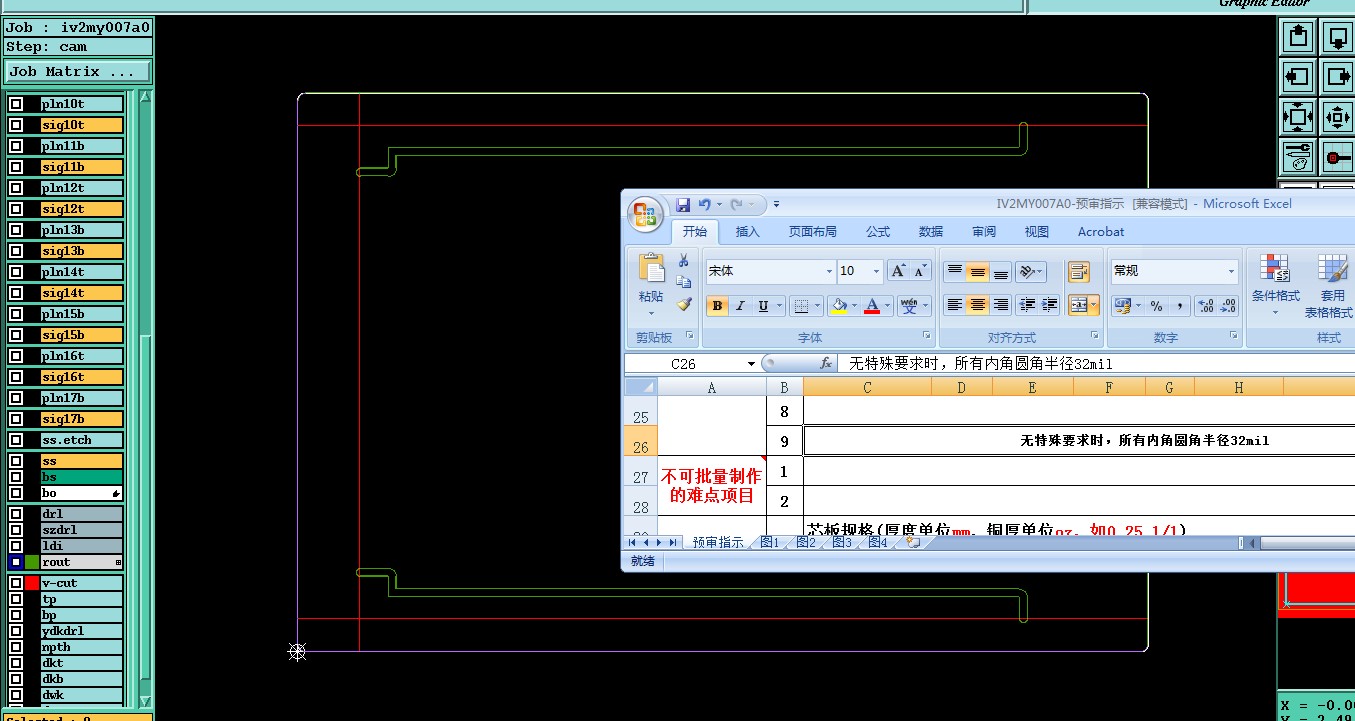Viewport: 1355px width, 721px height.
Task: Open the 页面布局 ribbon tab
Action: [812, 232]
